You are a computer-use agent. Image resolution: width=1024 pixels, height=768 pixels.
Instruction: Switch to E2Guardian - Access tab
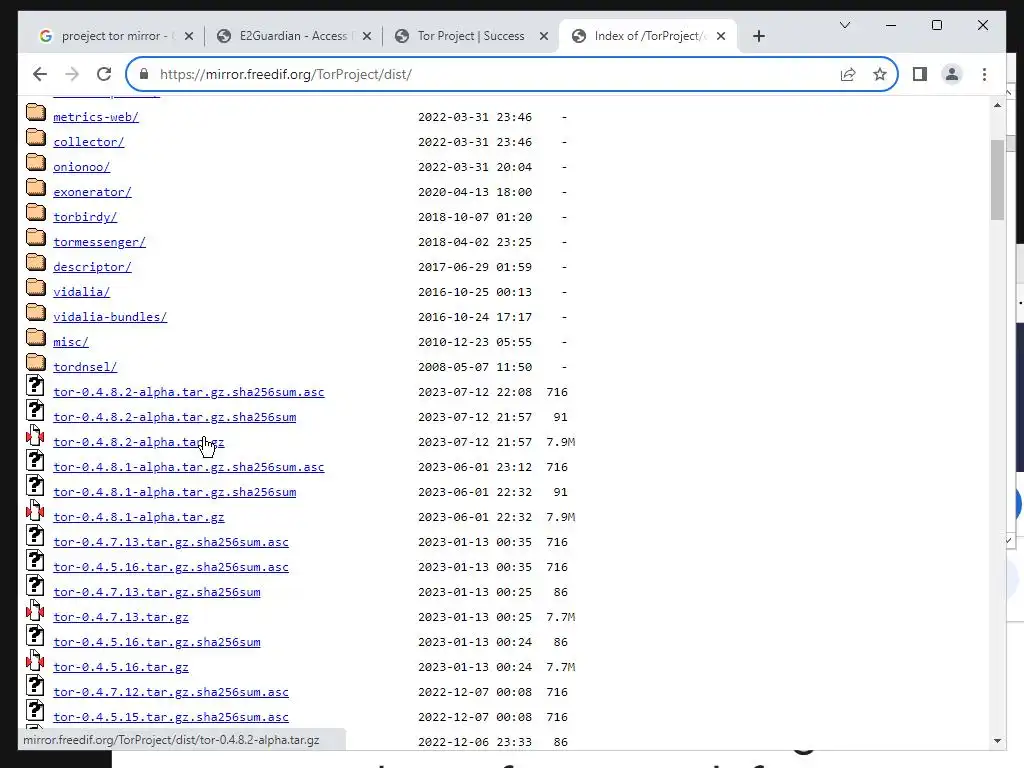293,36
